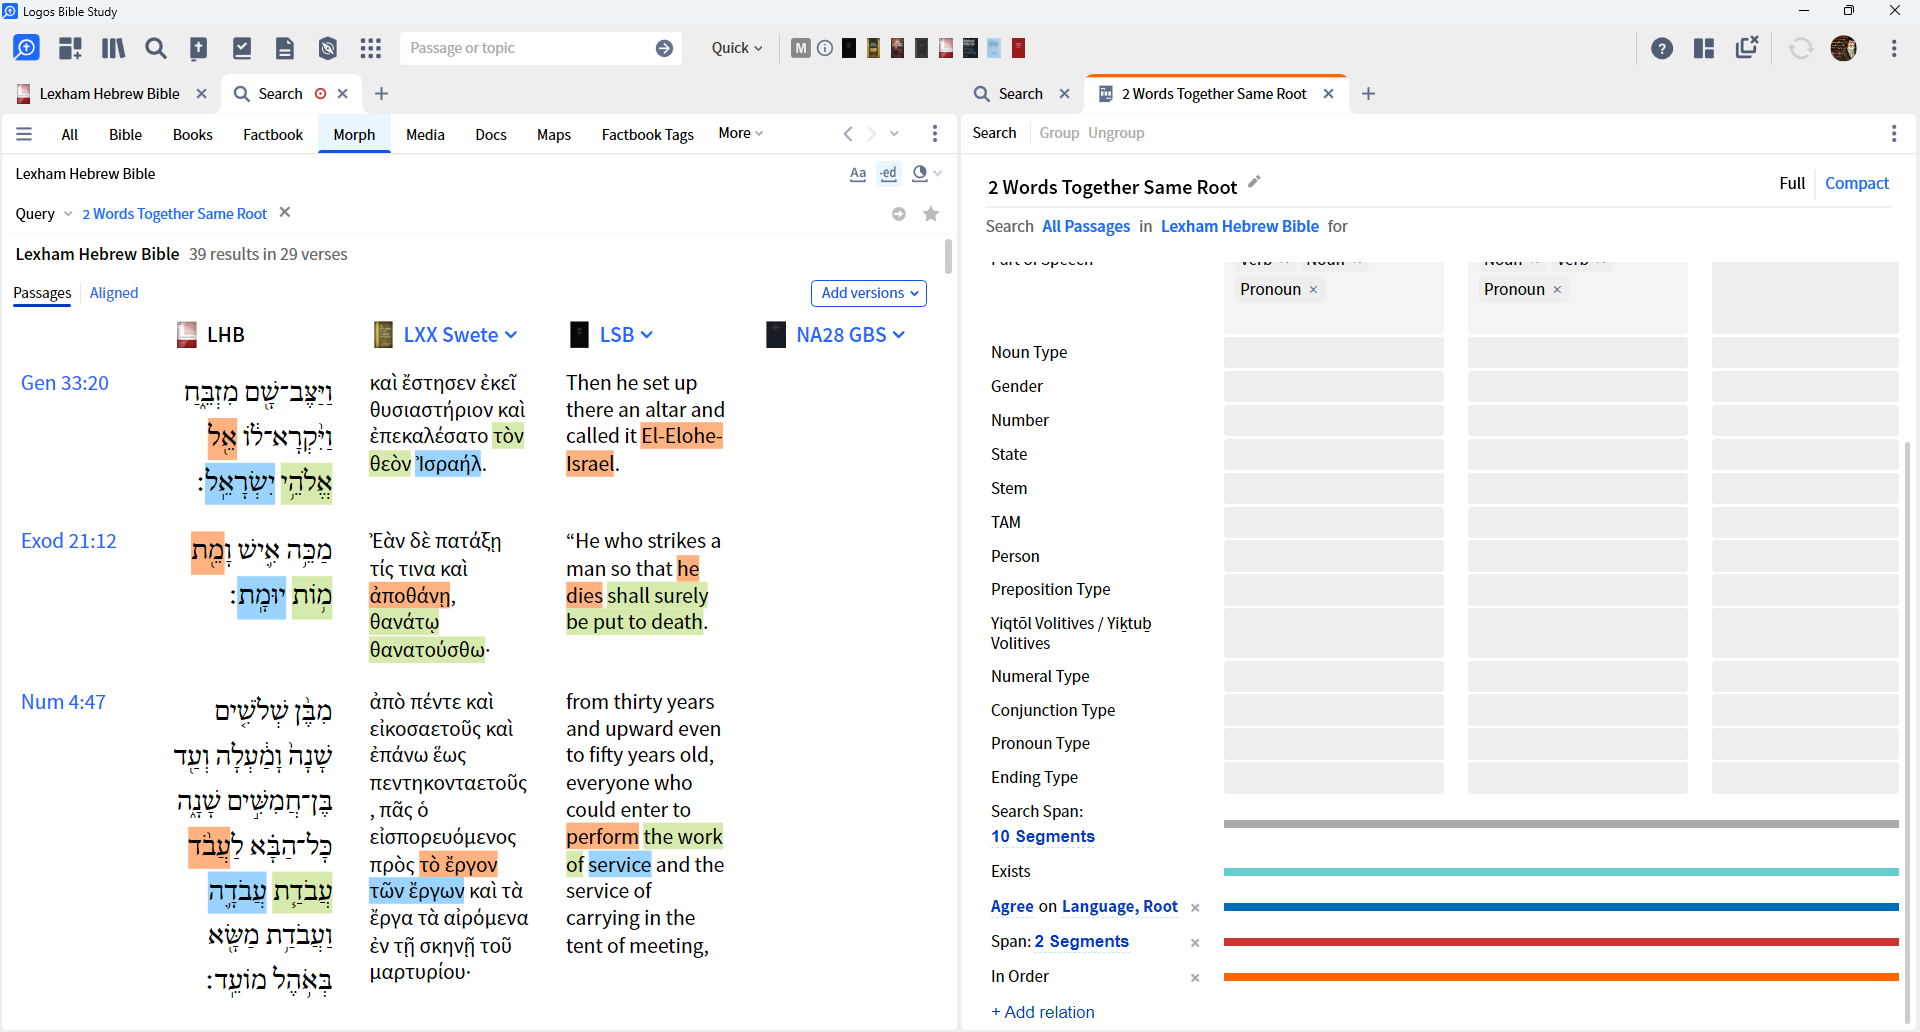This screenshot has width=1920, height=1032.
Task: Remove the Agree on Language, Root relation
Action: (x=1195, y=908)
